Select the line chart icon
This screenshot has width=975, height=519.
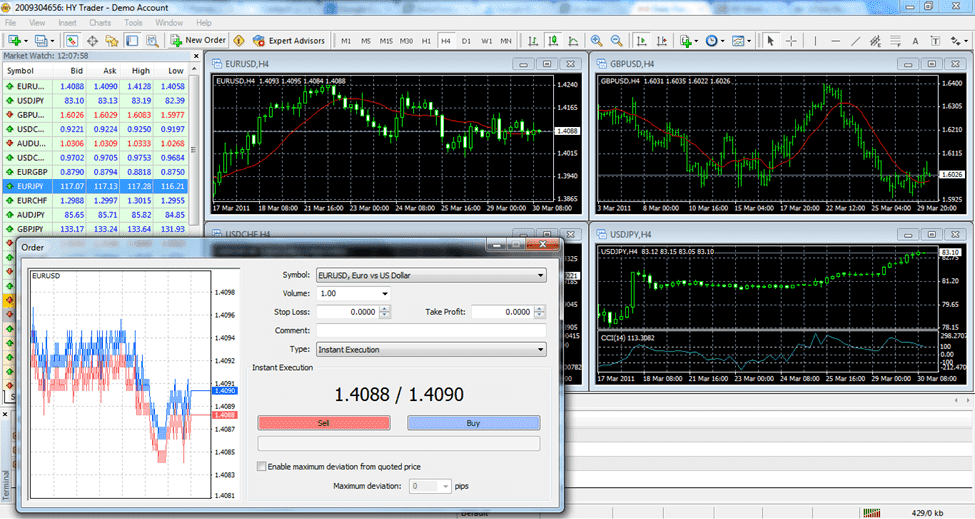pos(571,41)
